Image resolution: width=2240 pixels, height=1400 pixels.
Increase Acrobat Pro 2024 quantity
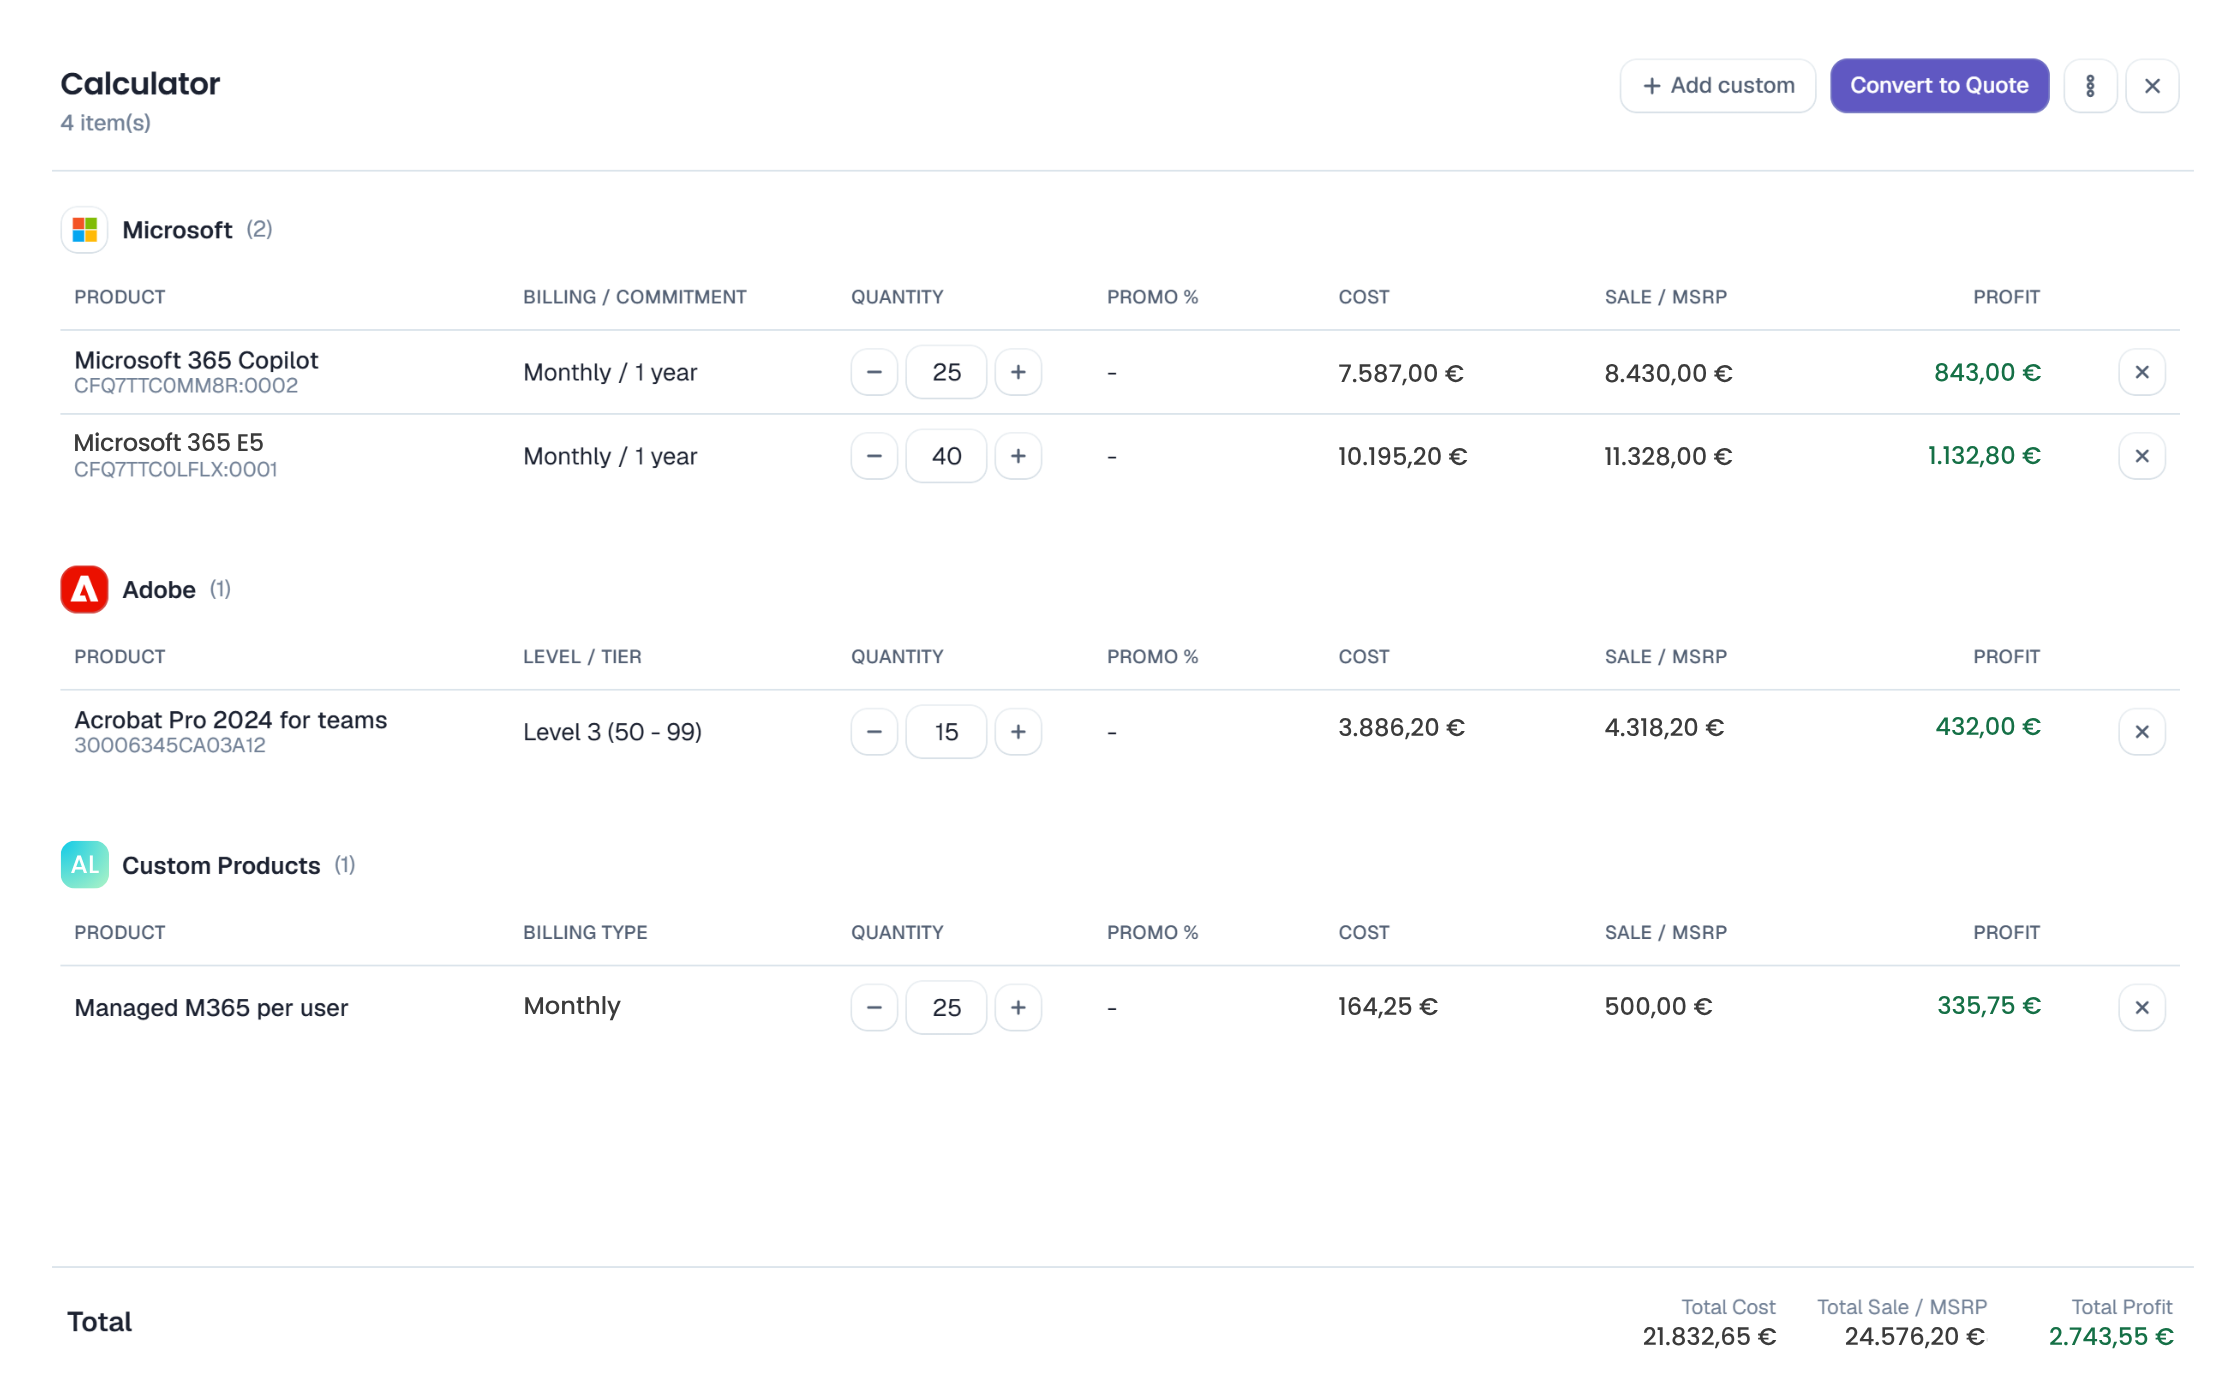coord(1018,732)
